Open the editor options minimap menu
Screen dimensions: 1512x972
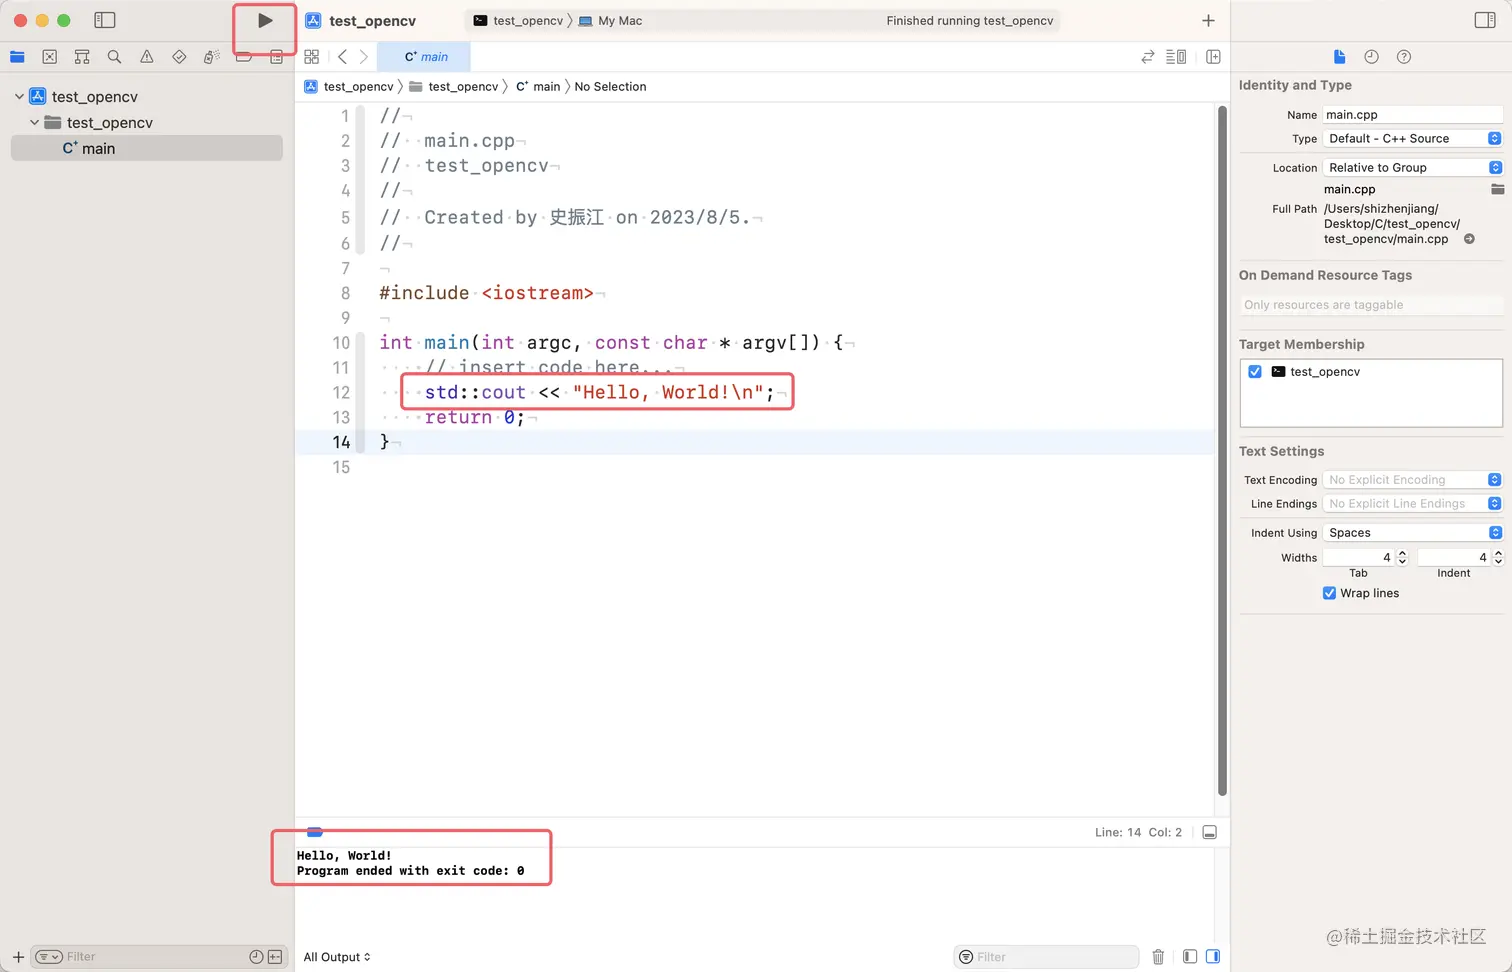pyautogui.click(x=1176, y=57)
